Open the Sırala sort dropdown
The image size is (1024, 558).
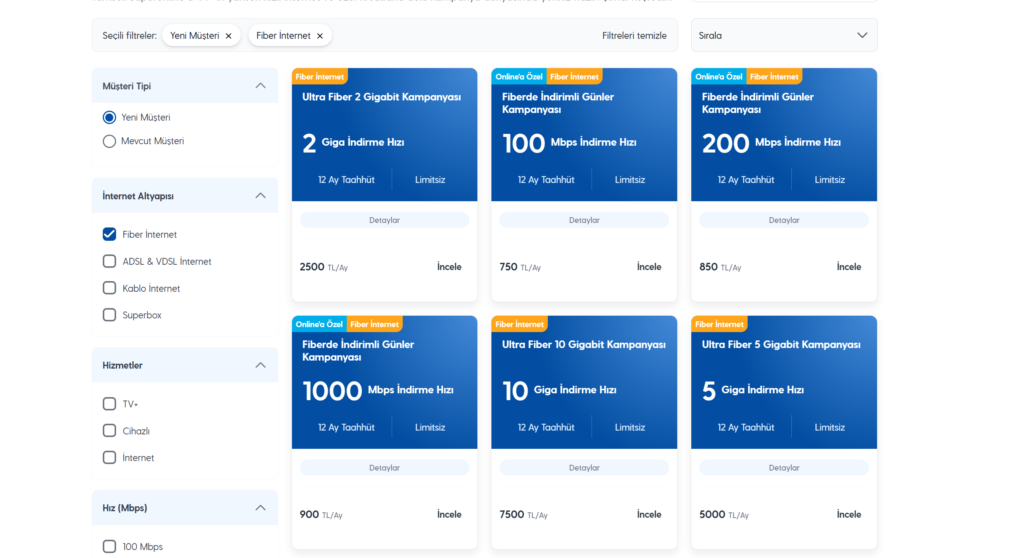pyautogui.click(x=783, y=36)
